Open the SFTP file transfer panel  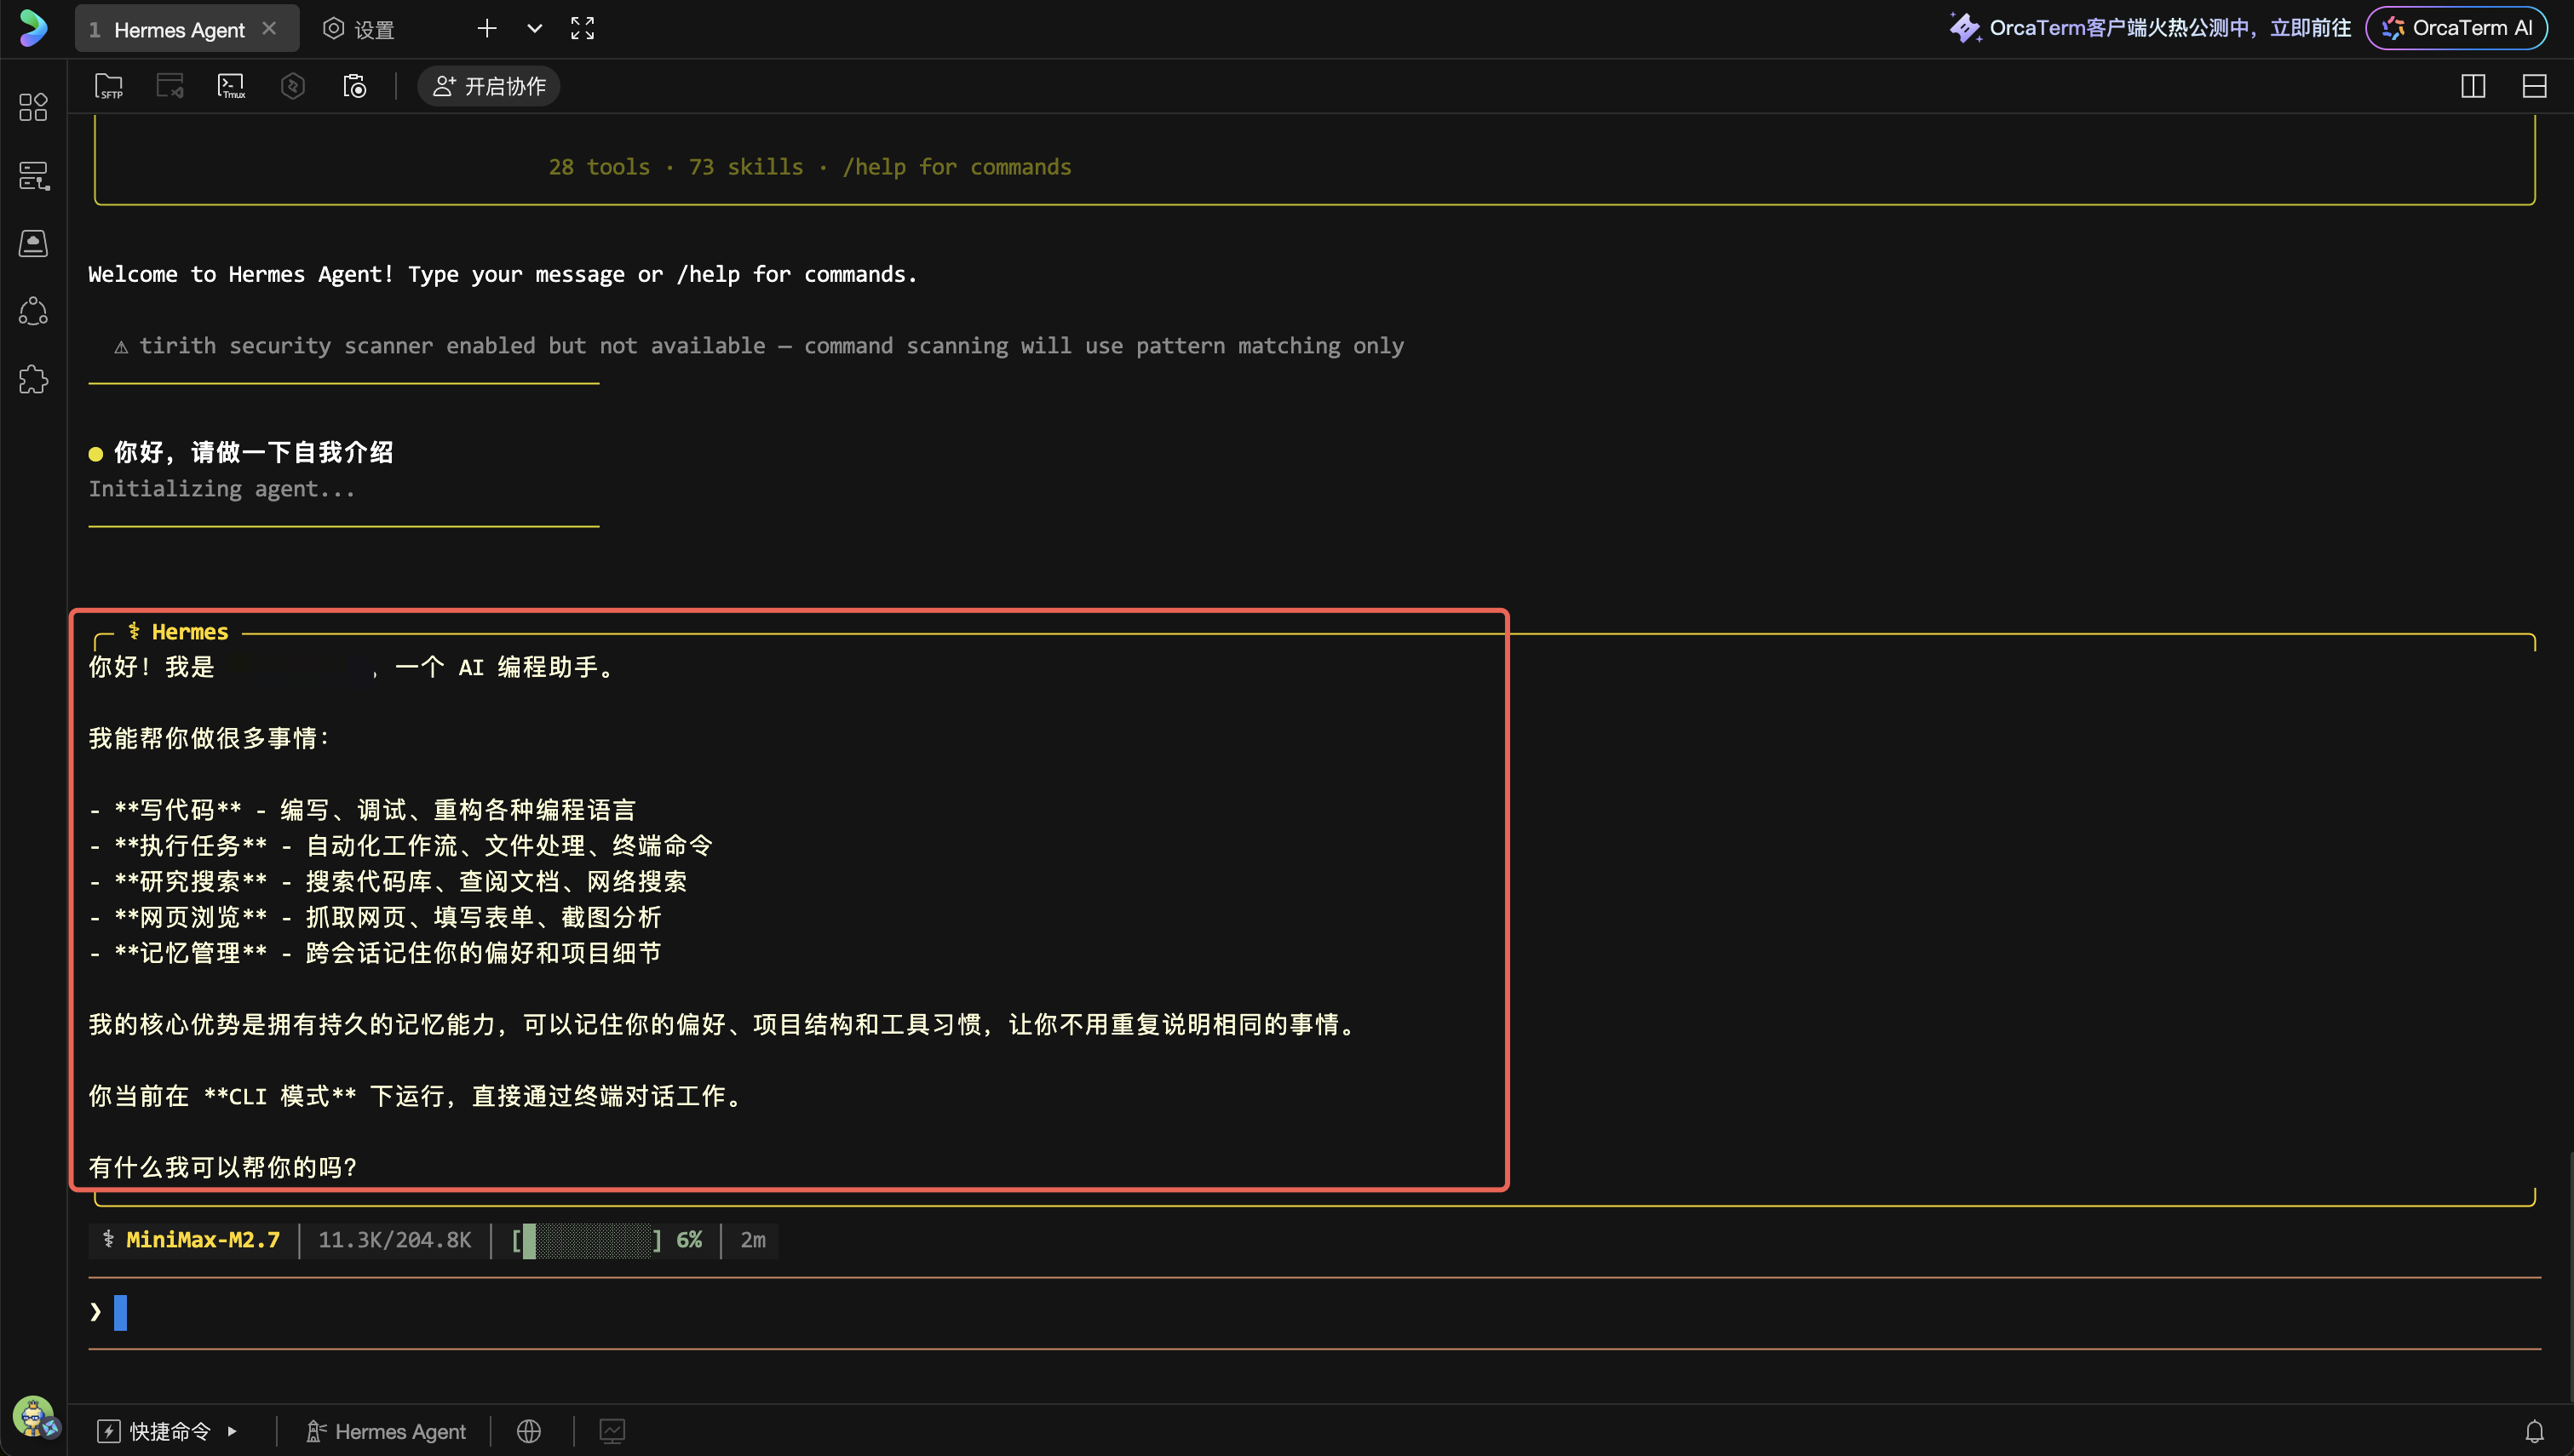(x=109, y=86)
